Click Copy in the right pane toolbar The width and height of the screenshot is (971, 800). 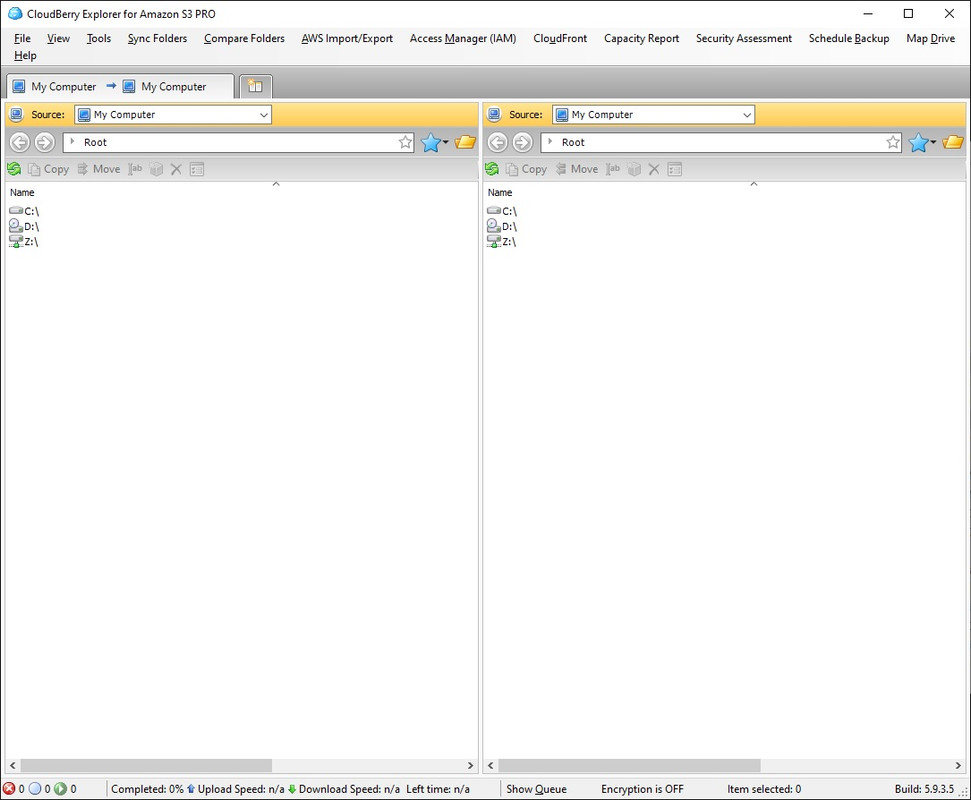point(527,169)
